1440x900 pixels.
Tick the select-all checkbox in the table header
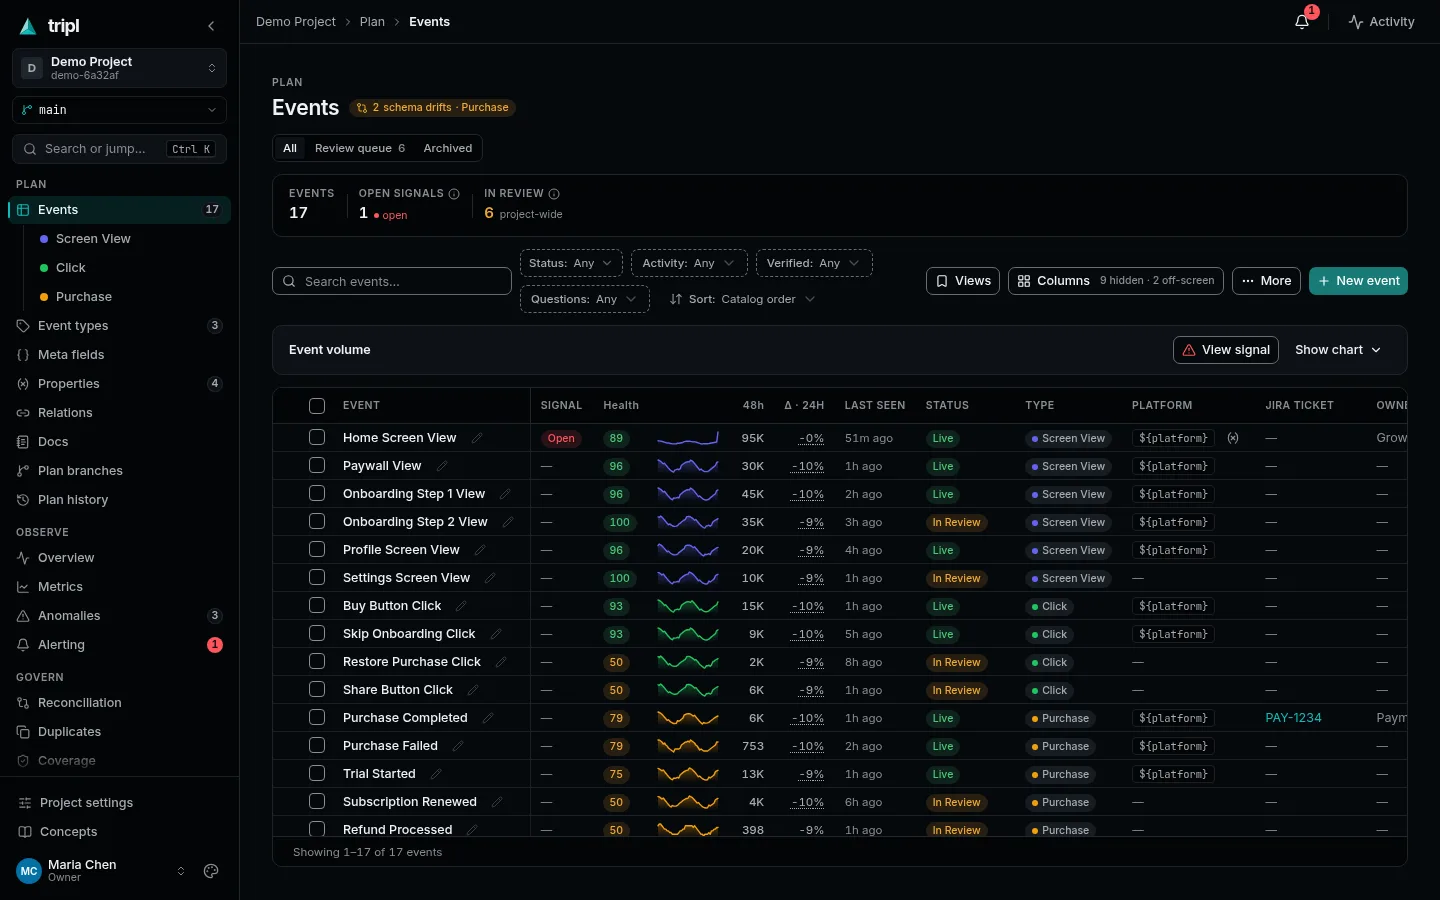tap(317, 406)
